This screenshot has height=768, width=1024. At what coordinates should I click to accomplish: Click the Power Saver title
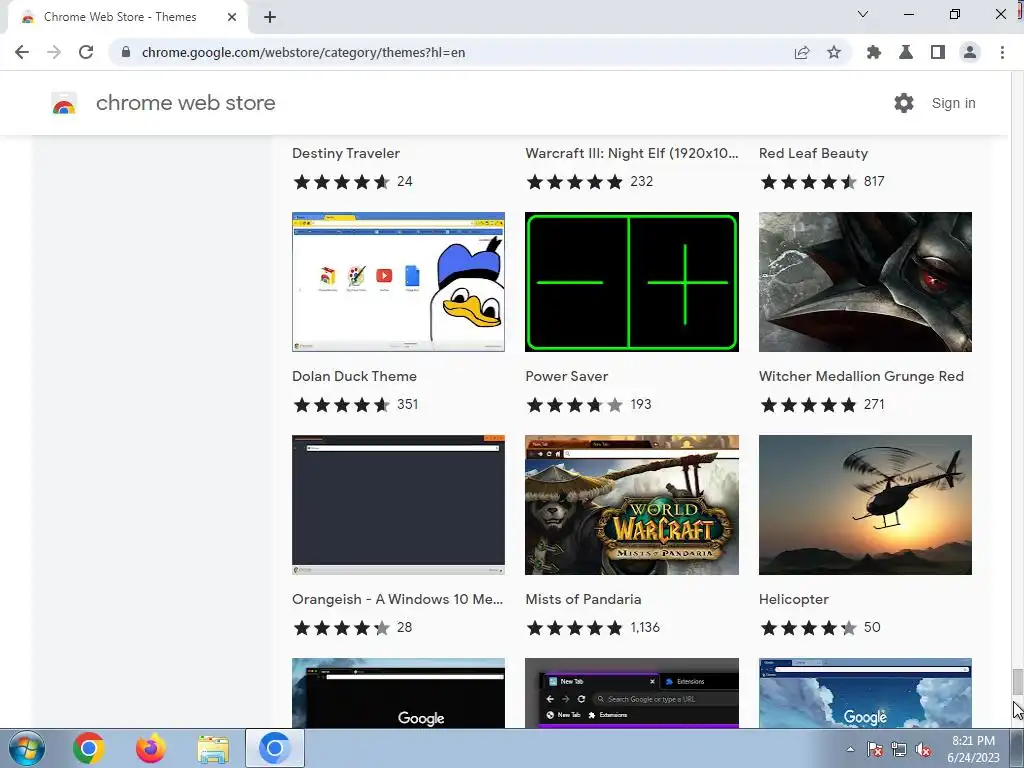coord(566,376)
